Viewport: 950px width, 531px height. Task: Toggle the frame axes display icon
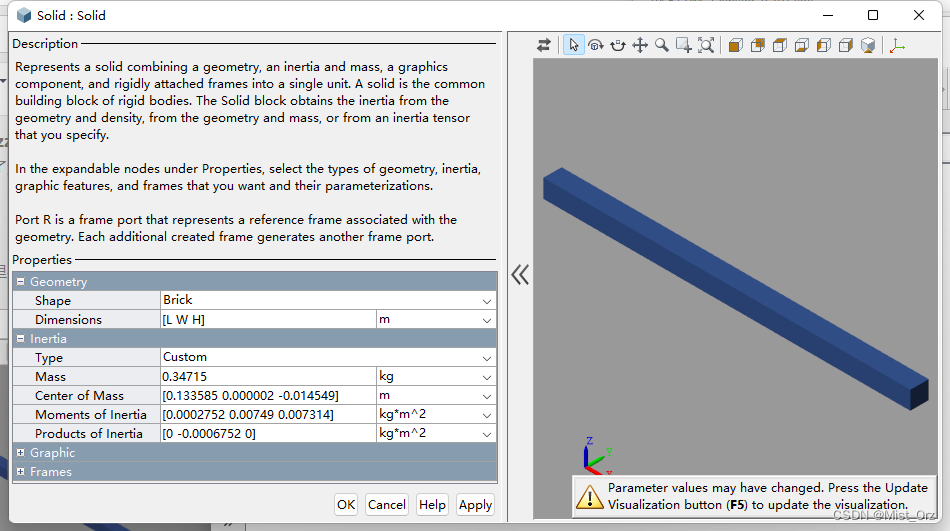[x=897, y=45]
